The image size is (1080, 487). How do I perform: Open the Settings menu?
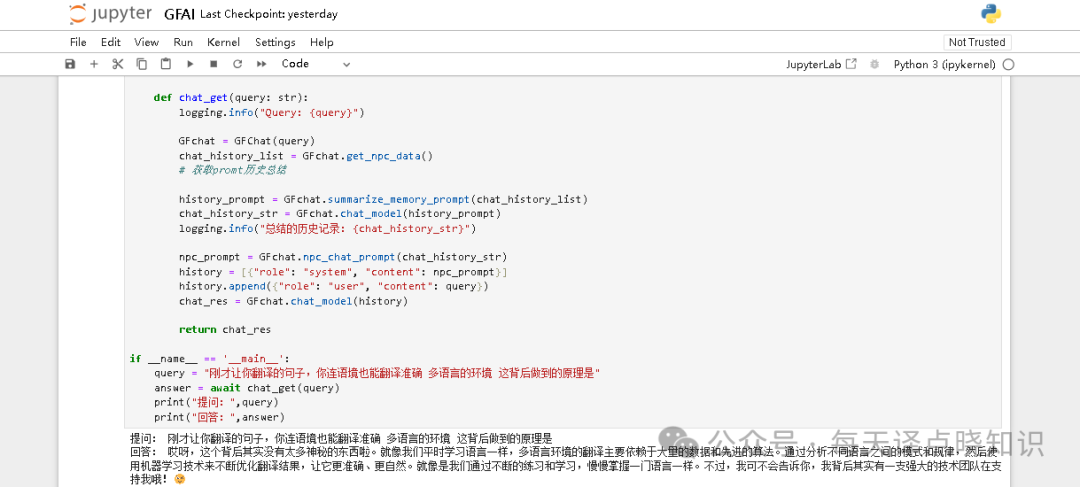(x=275, y=42)
